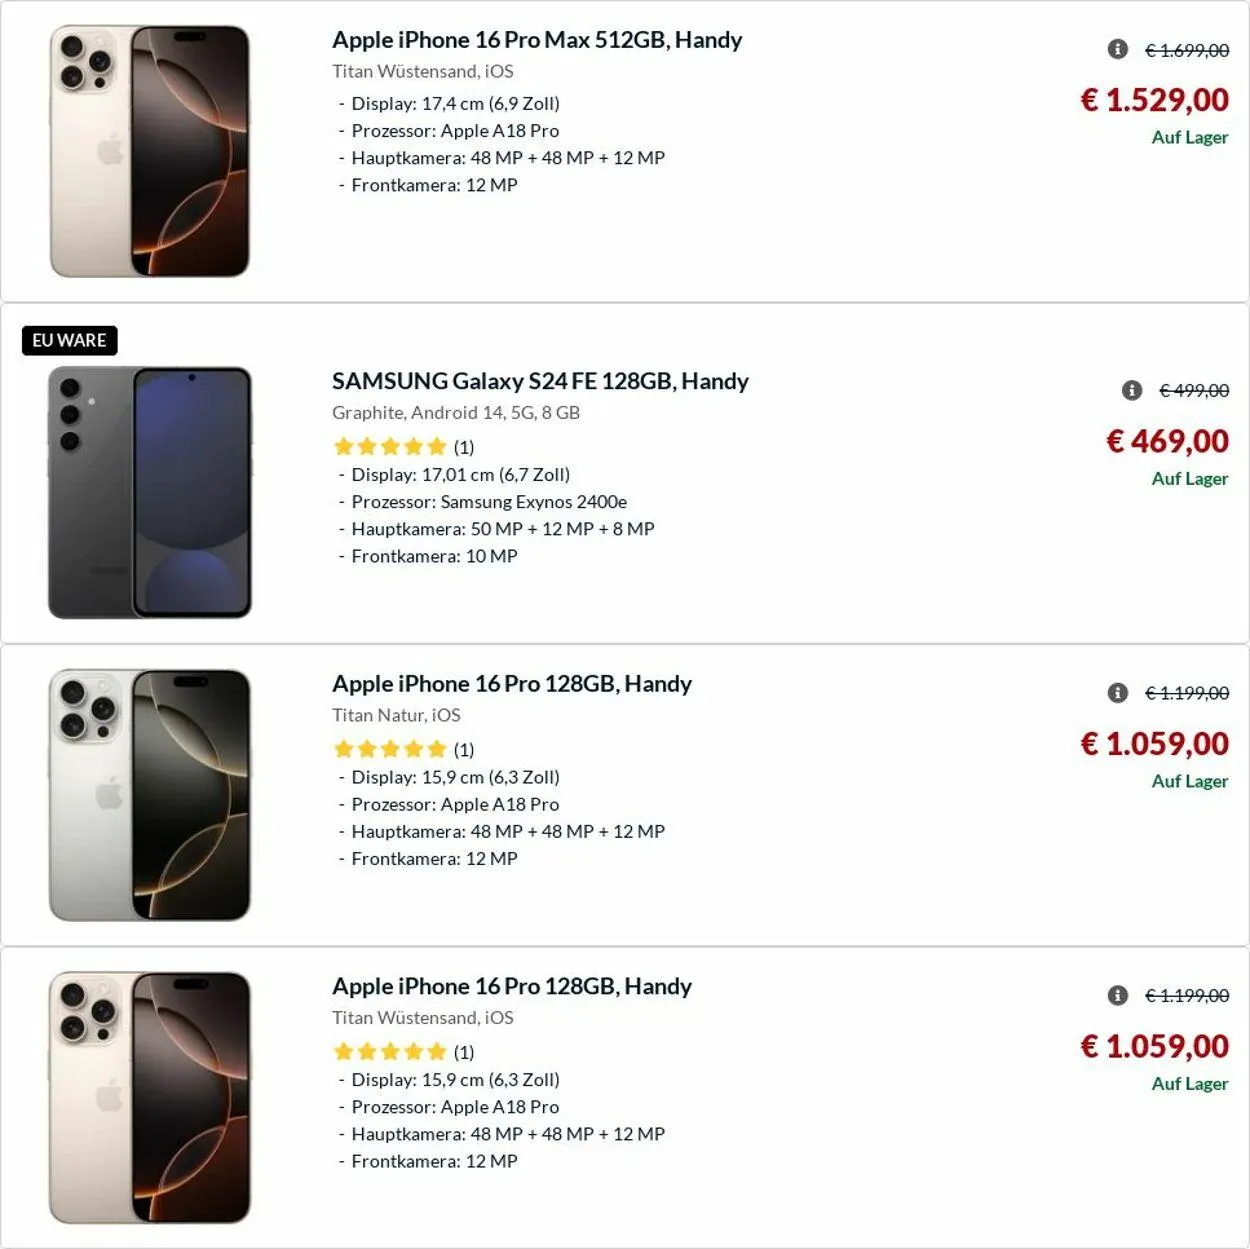Viewport: 1250px width, 1249px height.
Task: Click star rating of Titan Natur iPhone 16 Pro
Action: click(x=390, y=749)
